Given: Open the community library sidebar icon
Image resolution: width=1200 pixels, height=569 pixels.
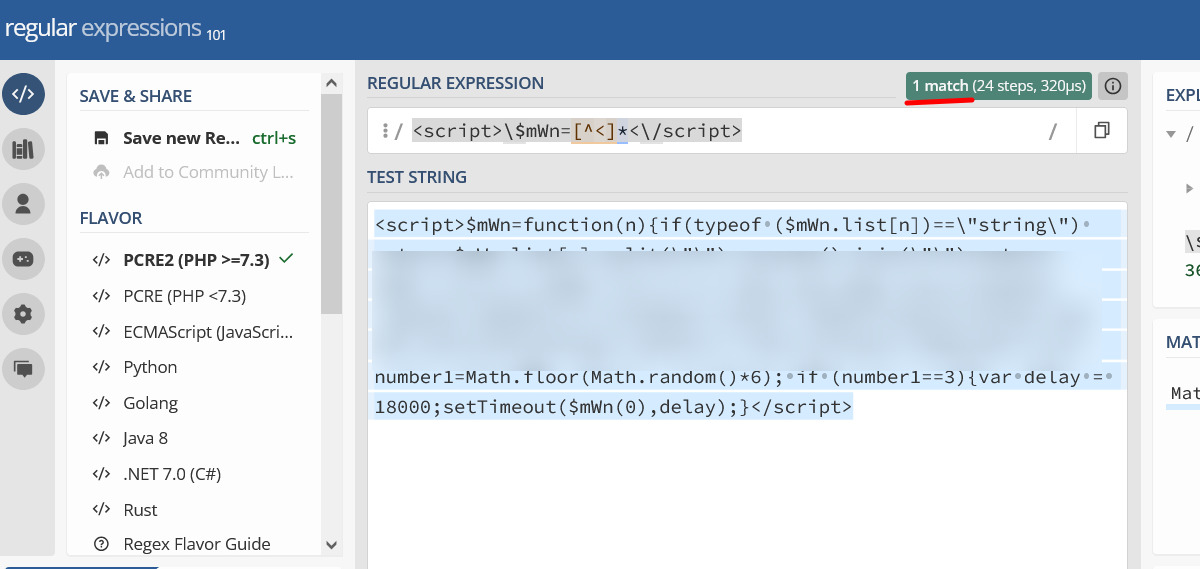Looking at the screenshot, I should tap(24, 150).
